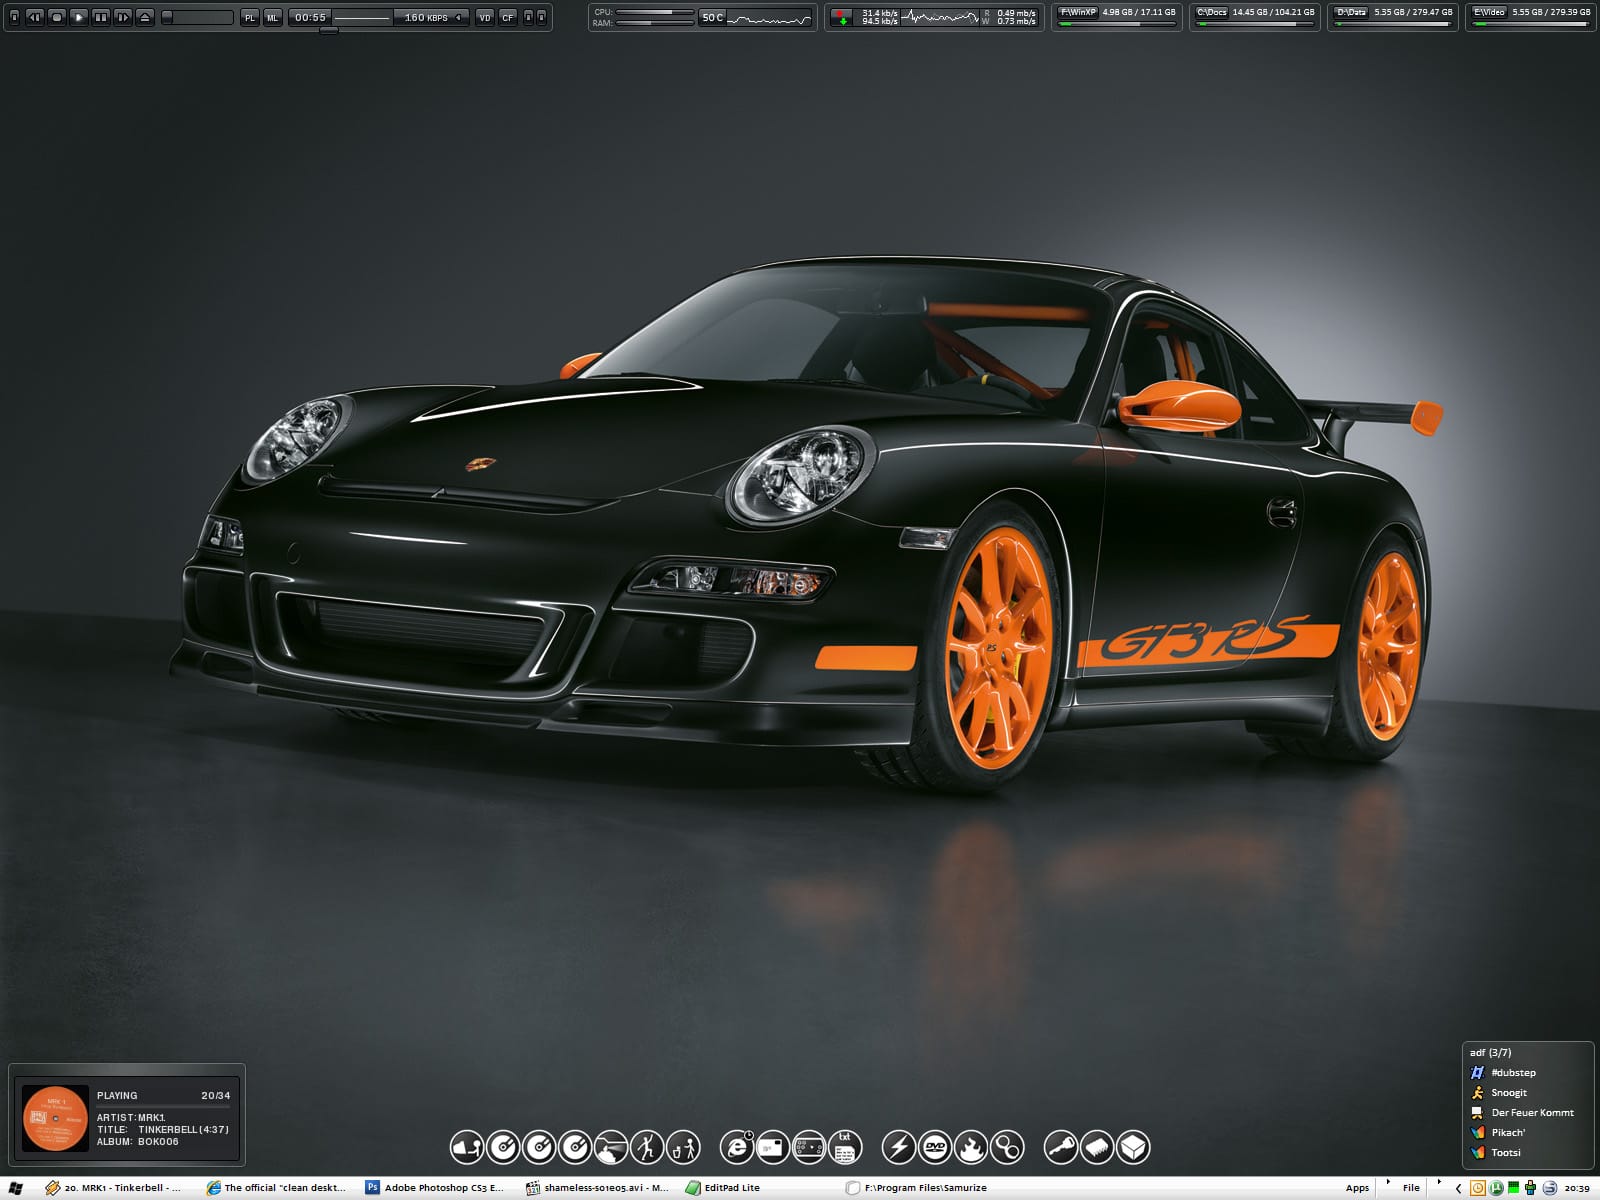The width and height of the screenshot is (1600, 1200).
Task: Click the C:\Docs drive meter
Action: [x=1255, y=17]
